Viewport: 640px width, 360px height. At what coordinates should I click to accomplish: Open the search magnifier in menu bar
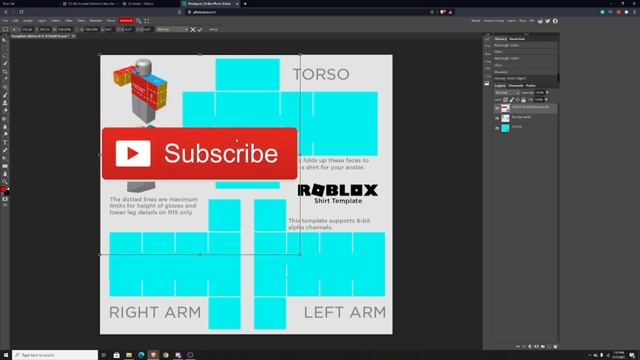[x=139, y=21]
